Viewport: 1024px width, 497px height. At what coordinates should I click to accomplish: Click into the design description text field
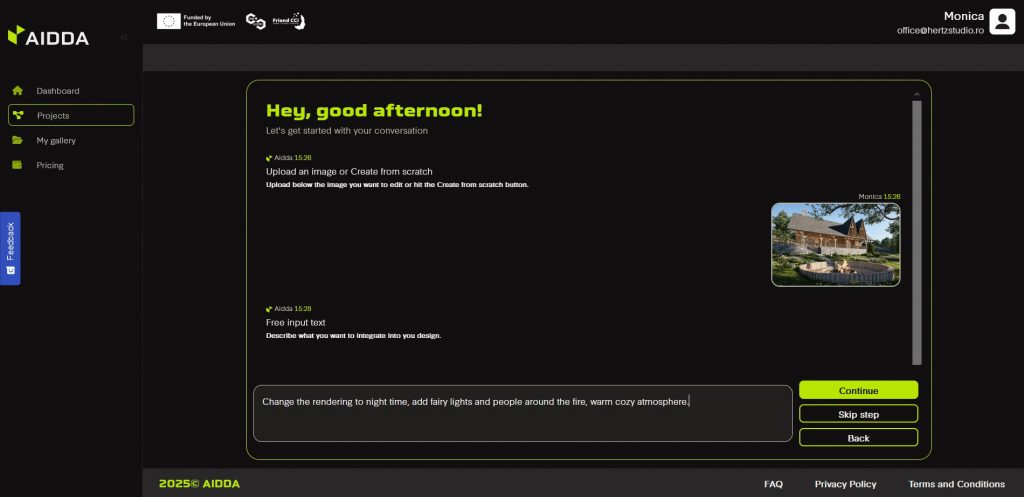(x=522, y=414)
